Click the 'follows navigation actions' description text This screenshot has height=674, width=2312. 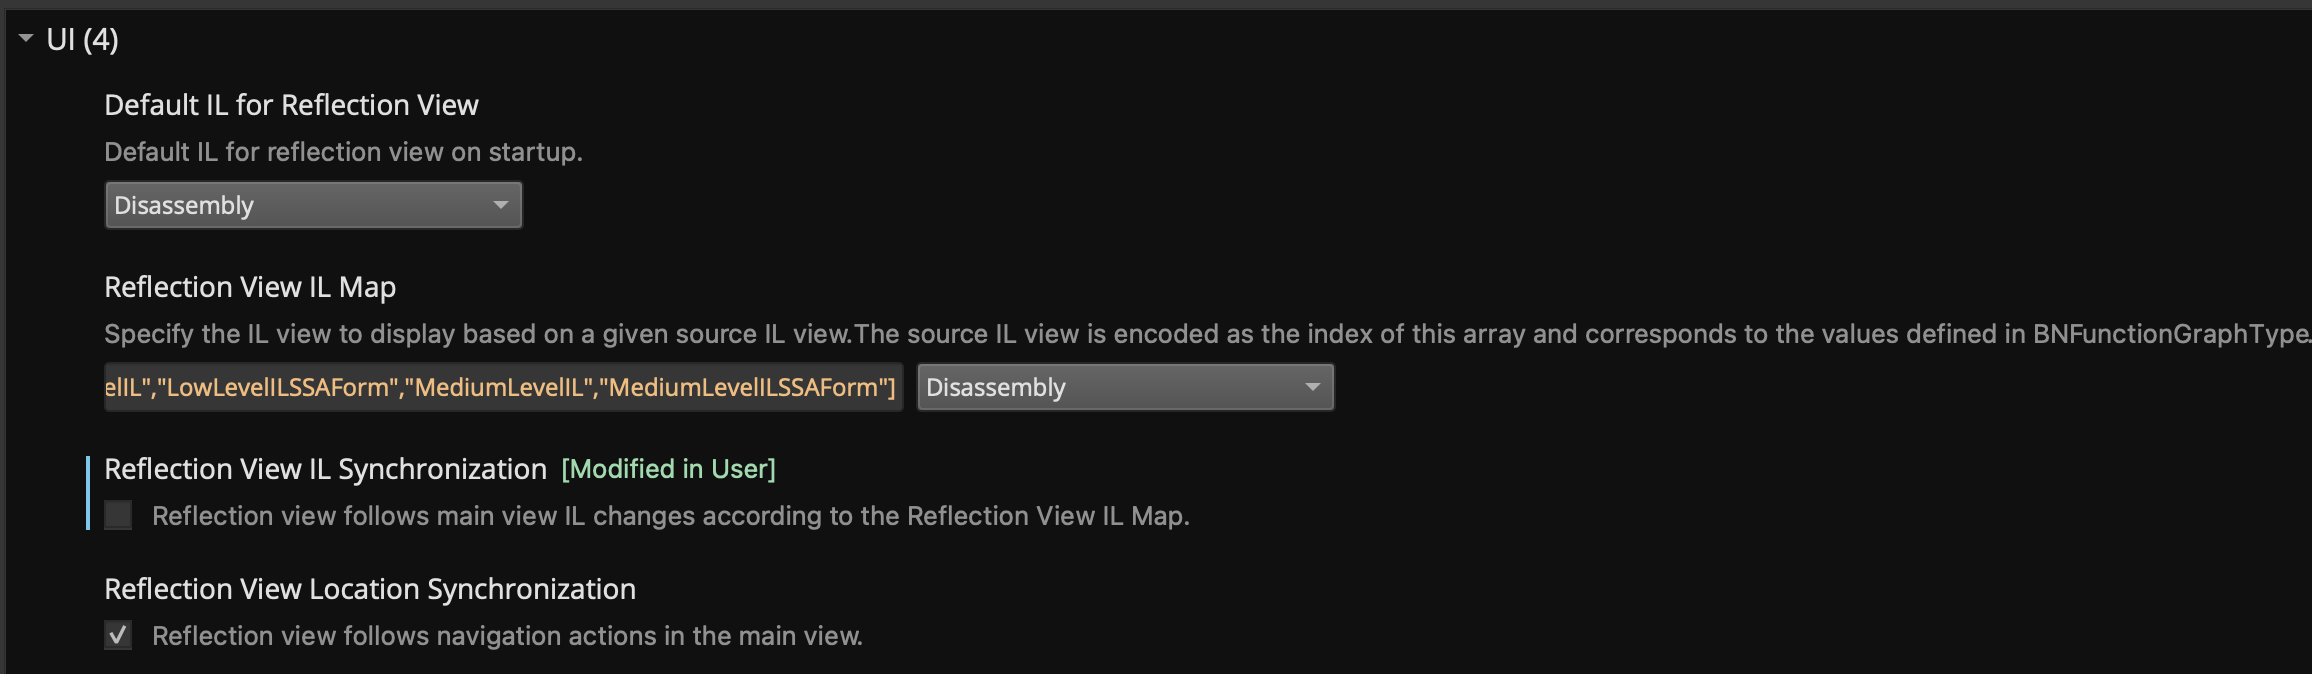click(x=507, y=636)
